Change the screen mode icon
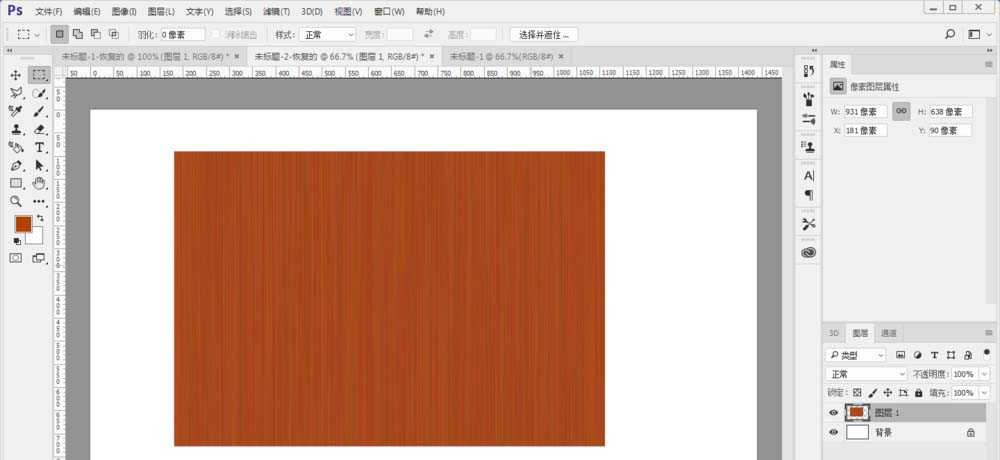The image size is (1000, 460). point(39,258)
